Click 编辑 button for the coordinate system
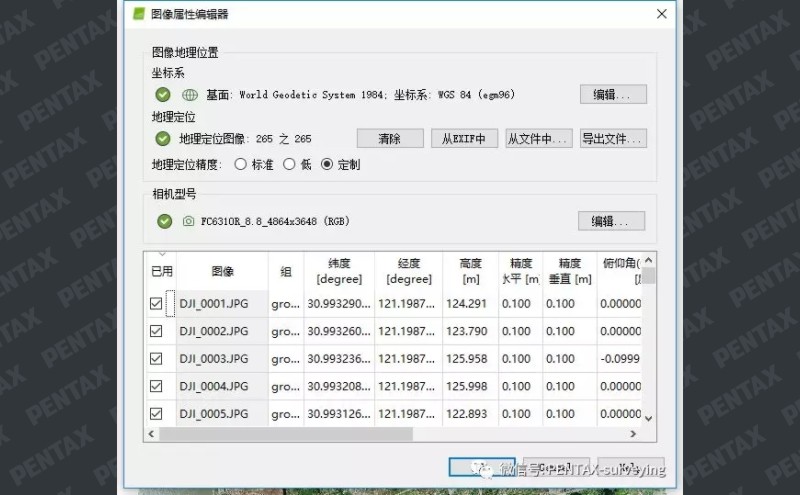The height and width of the screenshot is (495, 800). [x=612, y=95]
